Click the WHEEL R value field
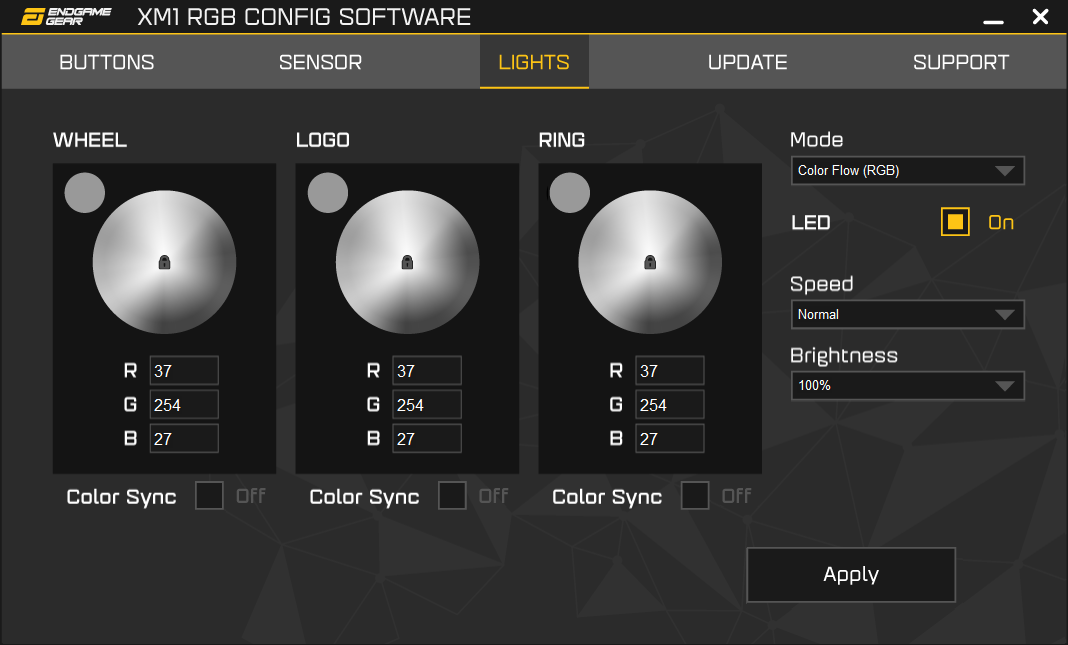The image size is (1068, 645). pyautogui.click(x=184, y=371)
